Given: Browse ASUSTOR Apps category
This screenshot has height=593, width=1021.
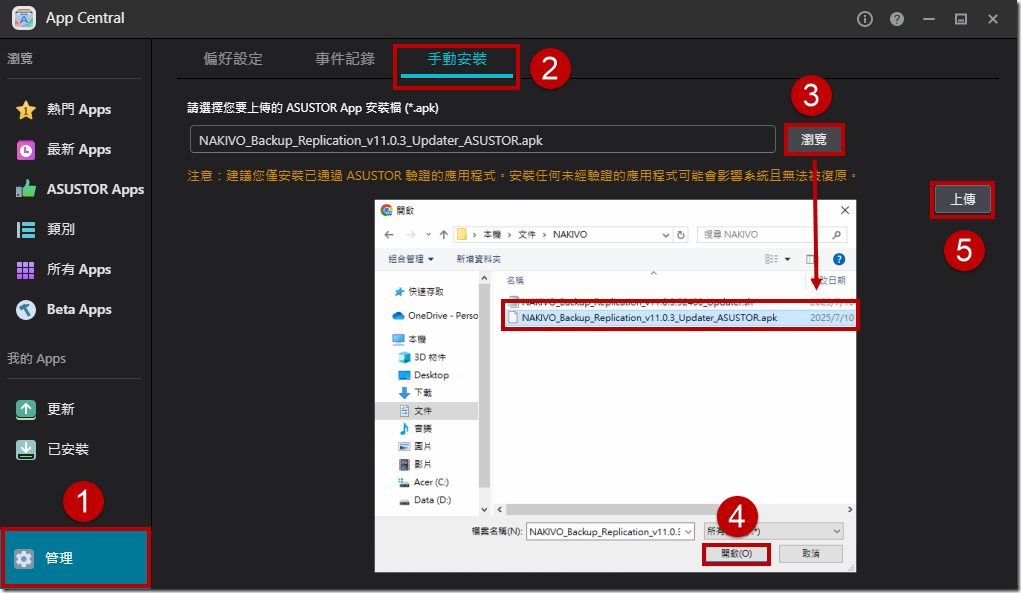Looking at the screenshot, I should click(79, 189).
